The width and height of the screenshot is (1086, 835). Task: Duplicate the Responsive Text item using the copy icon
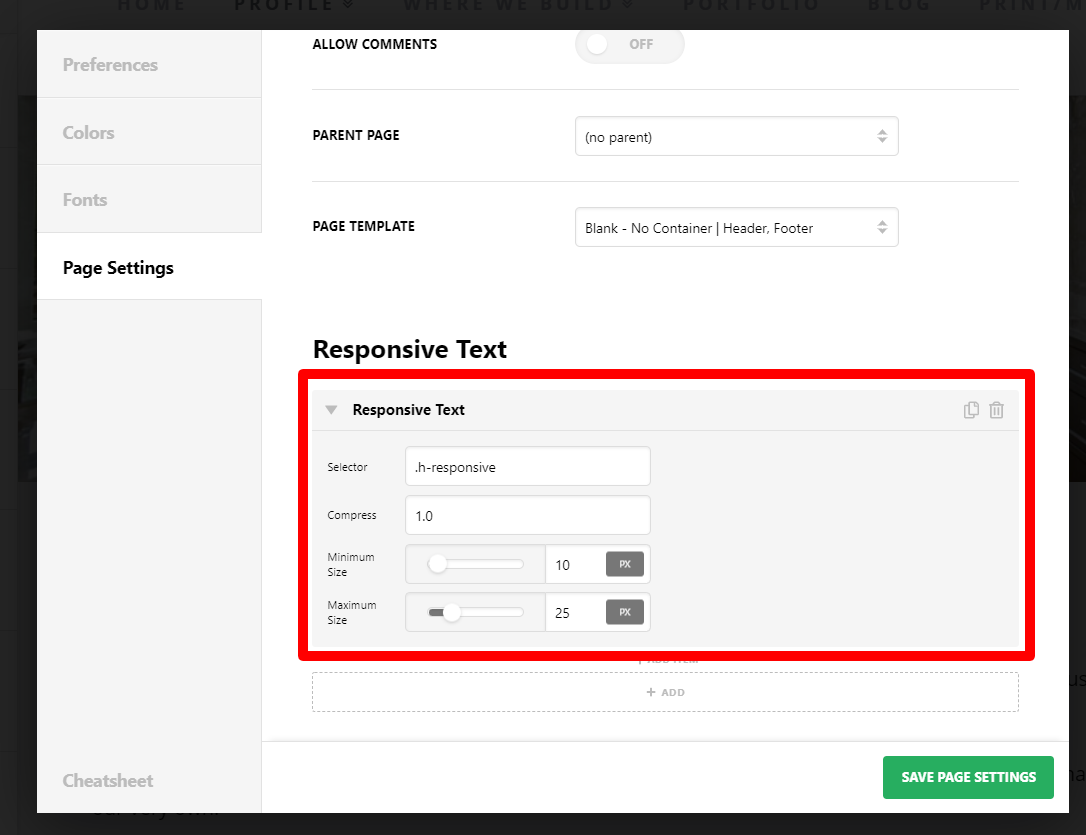(971, 410)
